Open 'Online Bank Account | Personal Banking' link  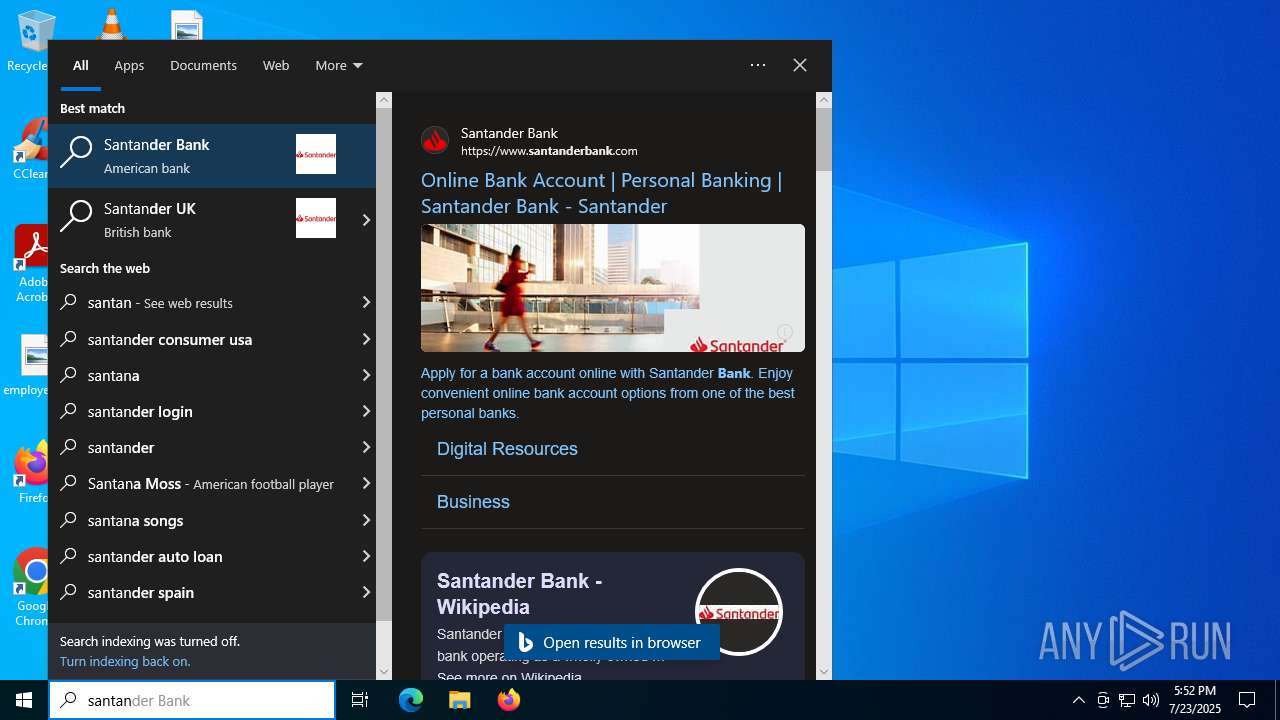point(601,193)
